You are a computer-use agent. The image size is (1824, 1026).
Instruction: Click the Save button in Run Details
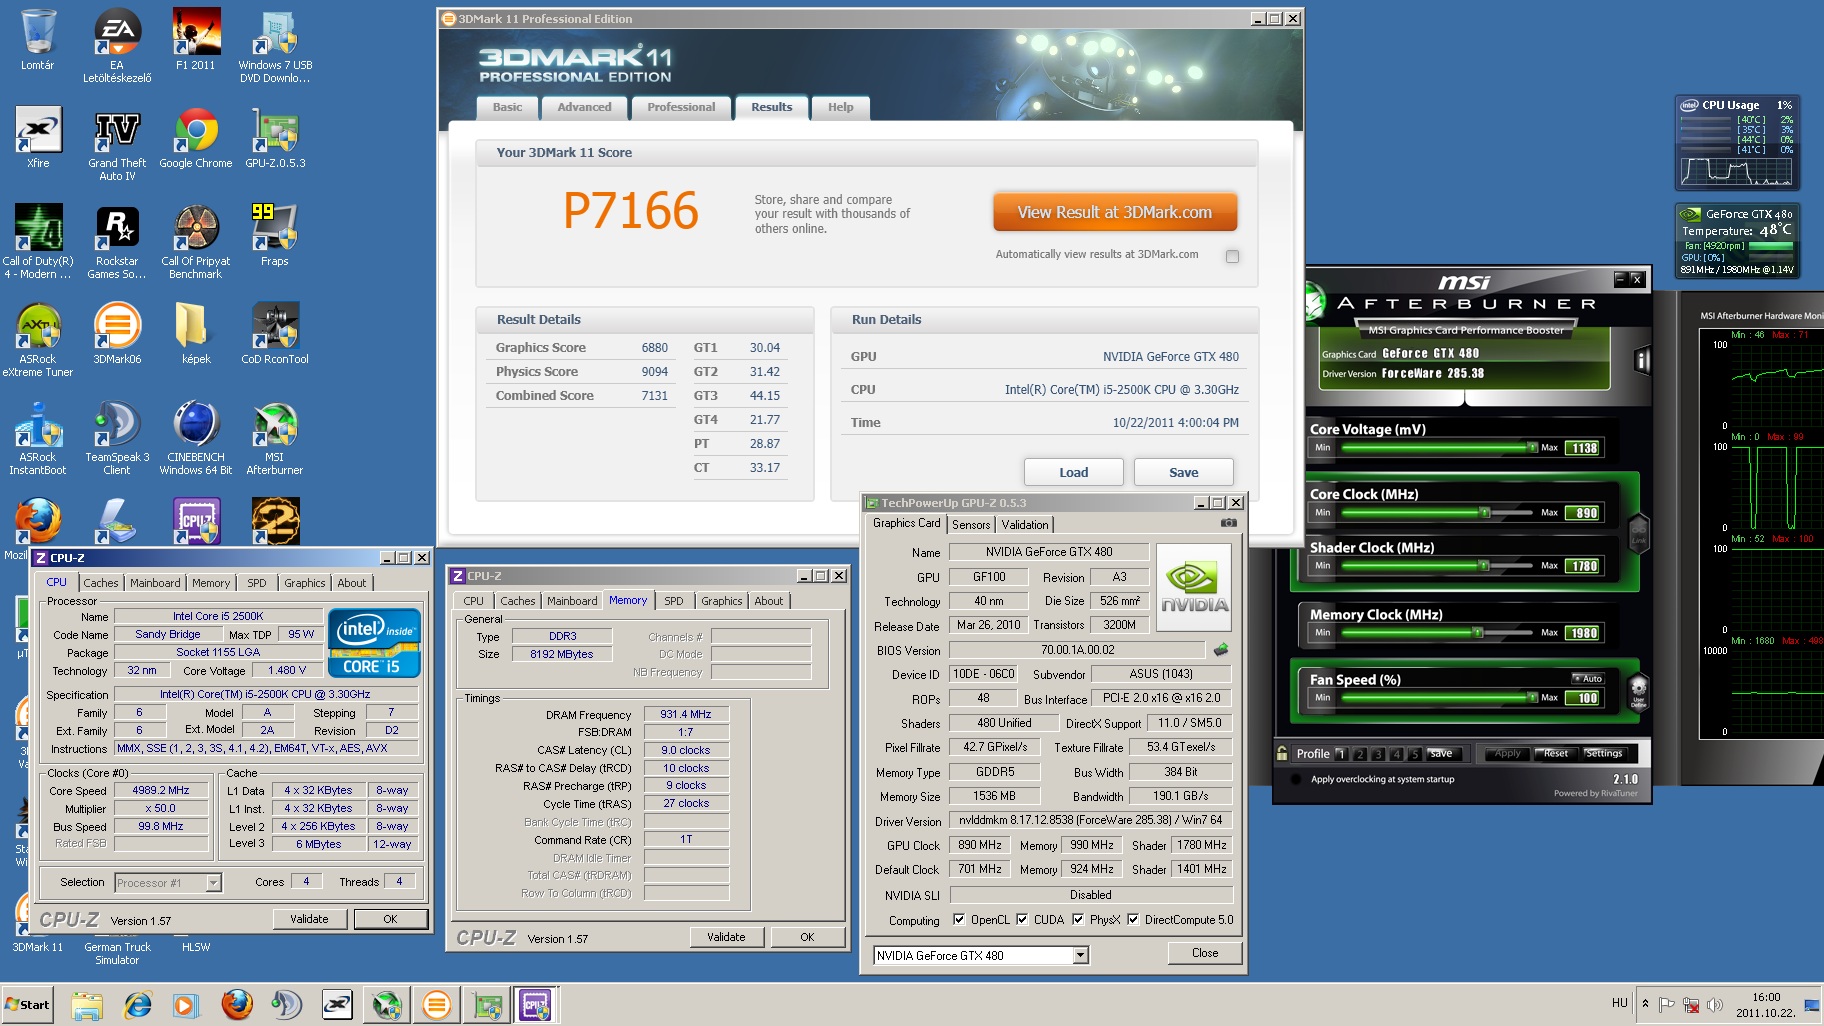click(1184, 472)
